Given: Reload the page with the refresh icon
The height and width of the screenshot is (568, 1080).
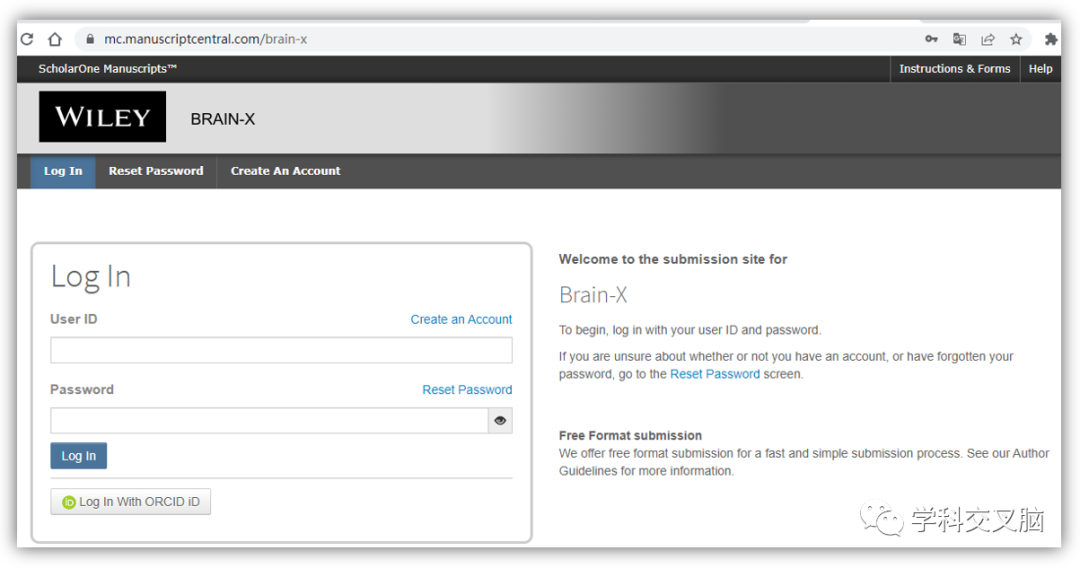Looking at the screenshot, I should [x=27, y=39].
